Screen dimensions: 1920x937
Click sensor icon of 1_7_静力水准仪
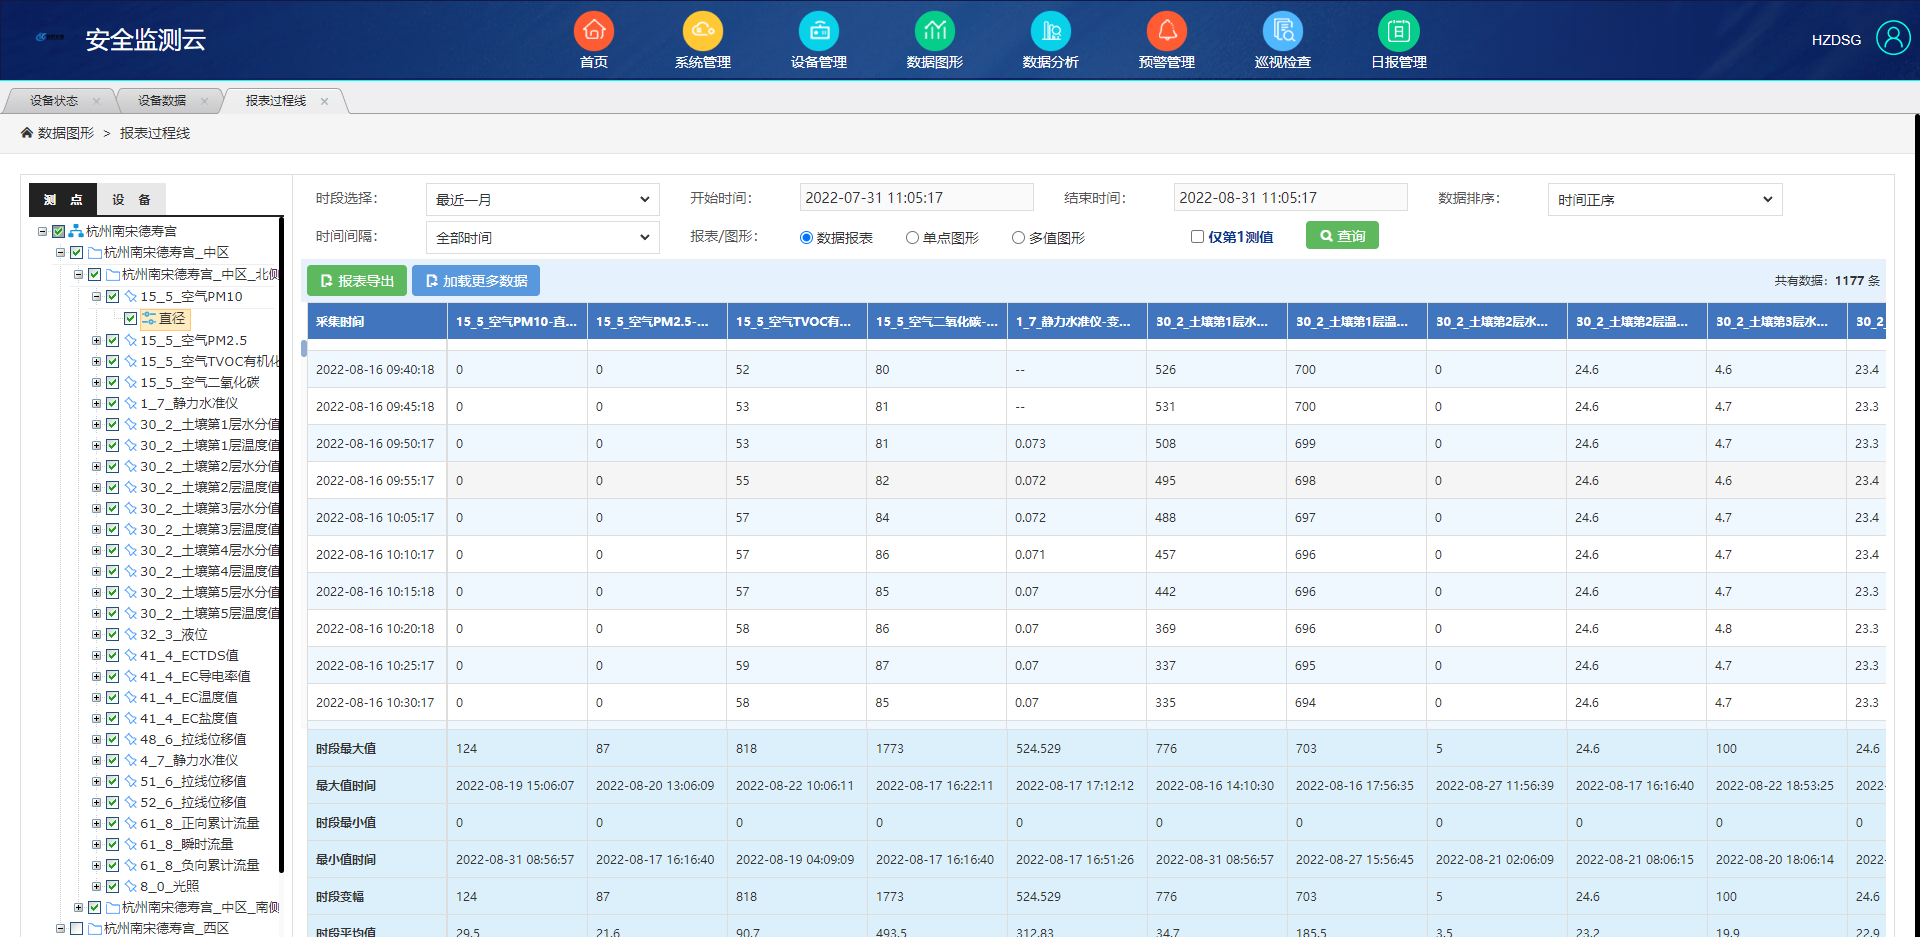(x=130, y=404)
